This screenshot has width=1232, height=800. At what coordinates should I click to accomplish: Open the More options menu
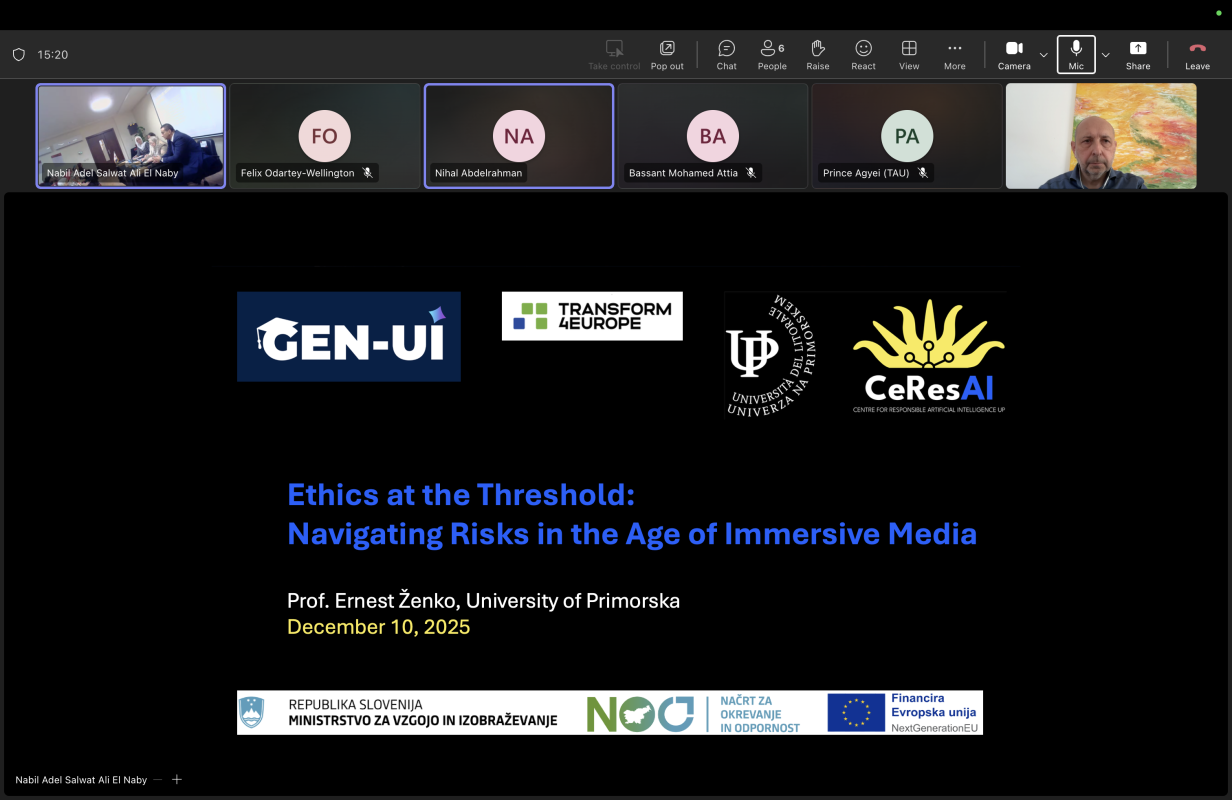point(954,54)
